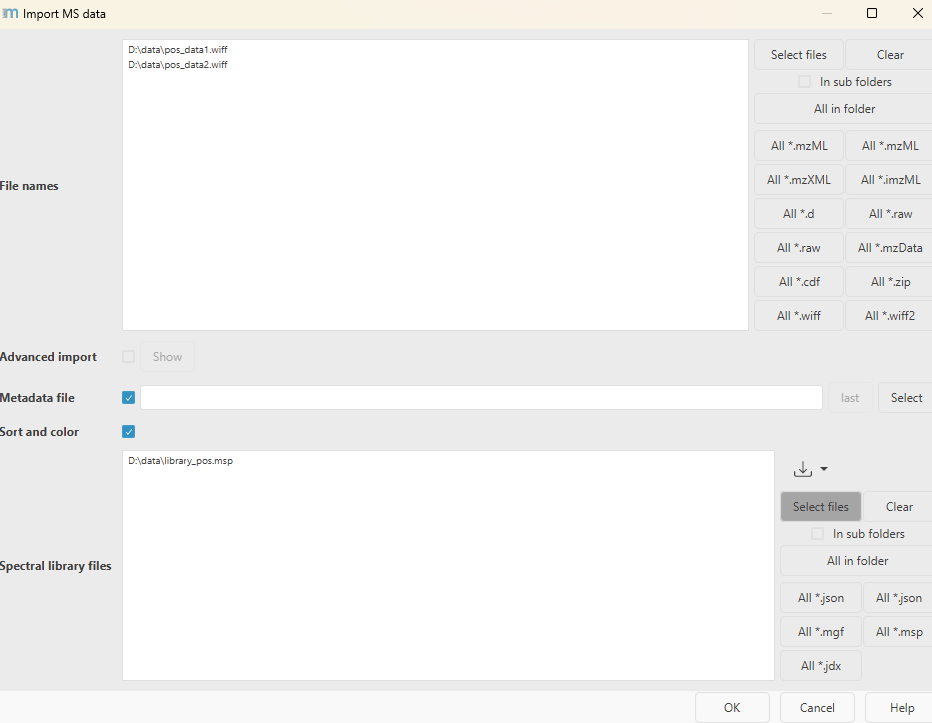Click All *.mzML directly above All *.mzXML
The height and width of the screenshot is (723, 932).
799,146
